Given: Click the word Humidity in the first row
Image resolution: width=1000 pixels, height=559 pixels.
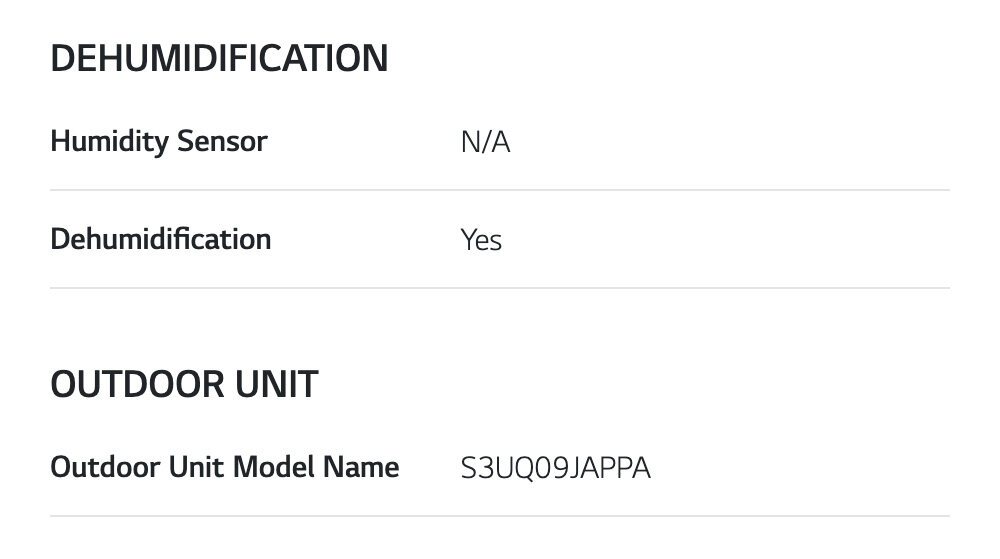Looking at the screenshot, I should coord(109,142).
